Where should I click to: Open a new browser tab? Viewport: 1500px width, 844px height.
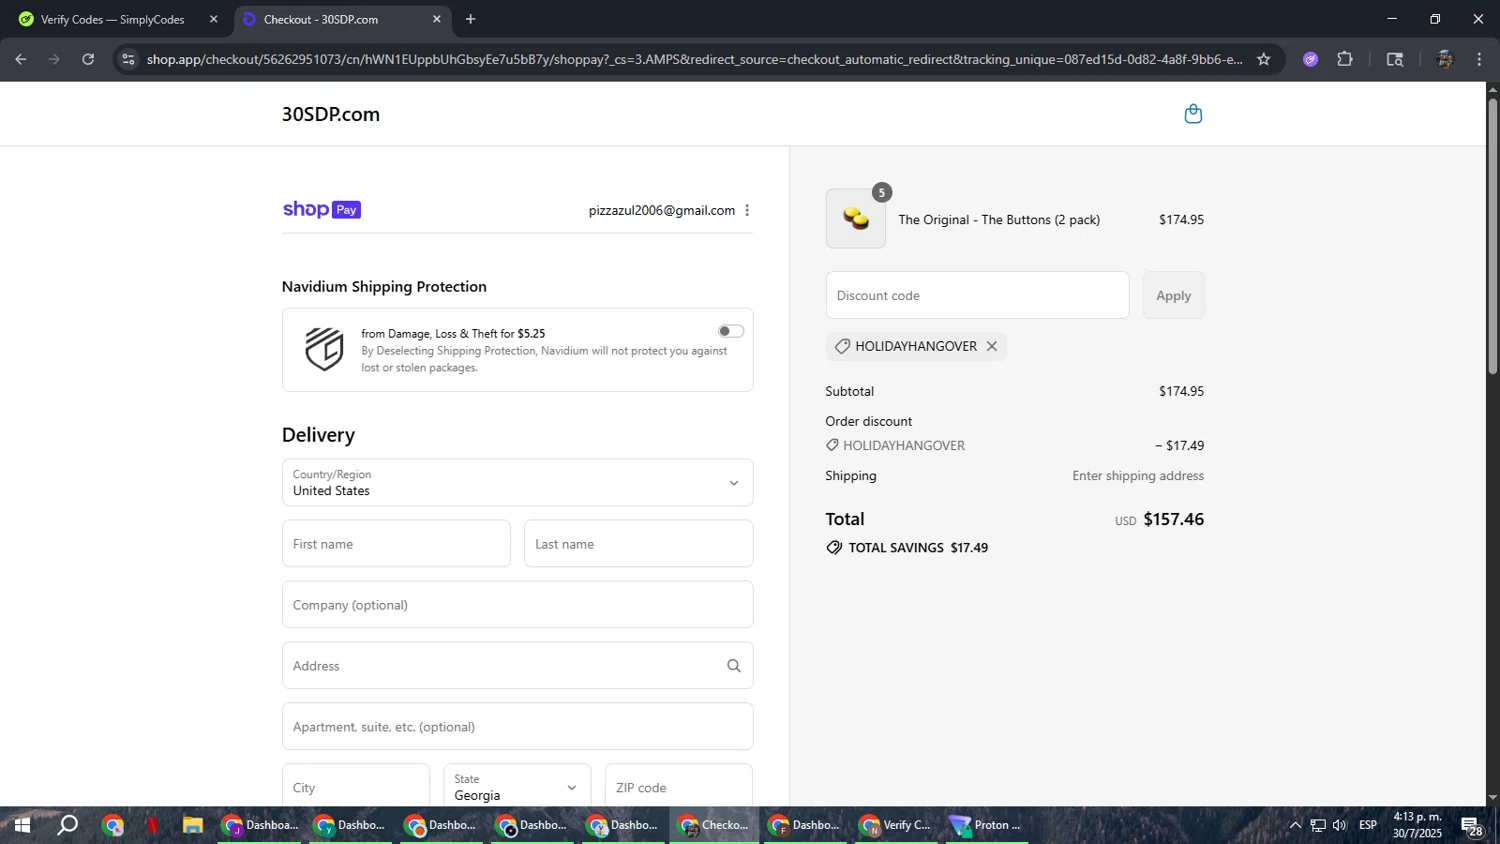click(470, 19)
